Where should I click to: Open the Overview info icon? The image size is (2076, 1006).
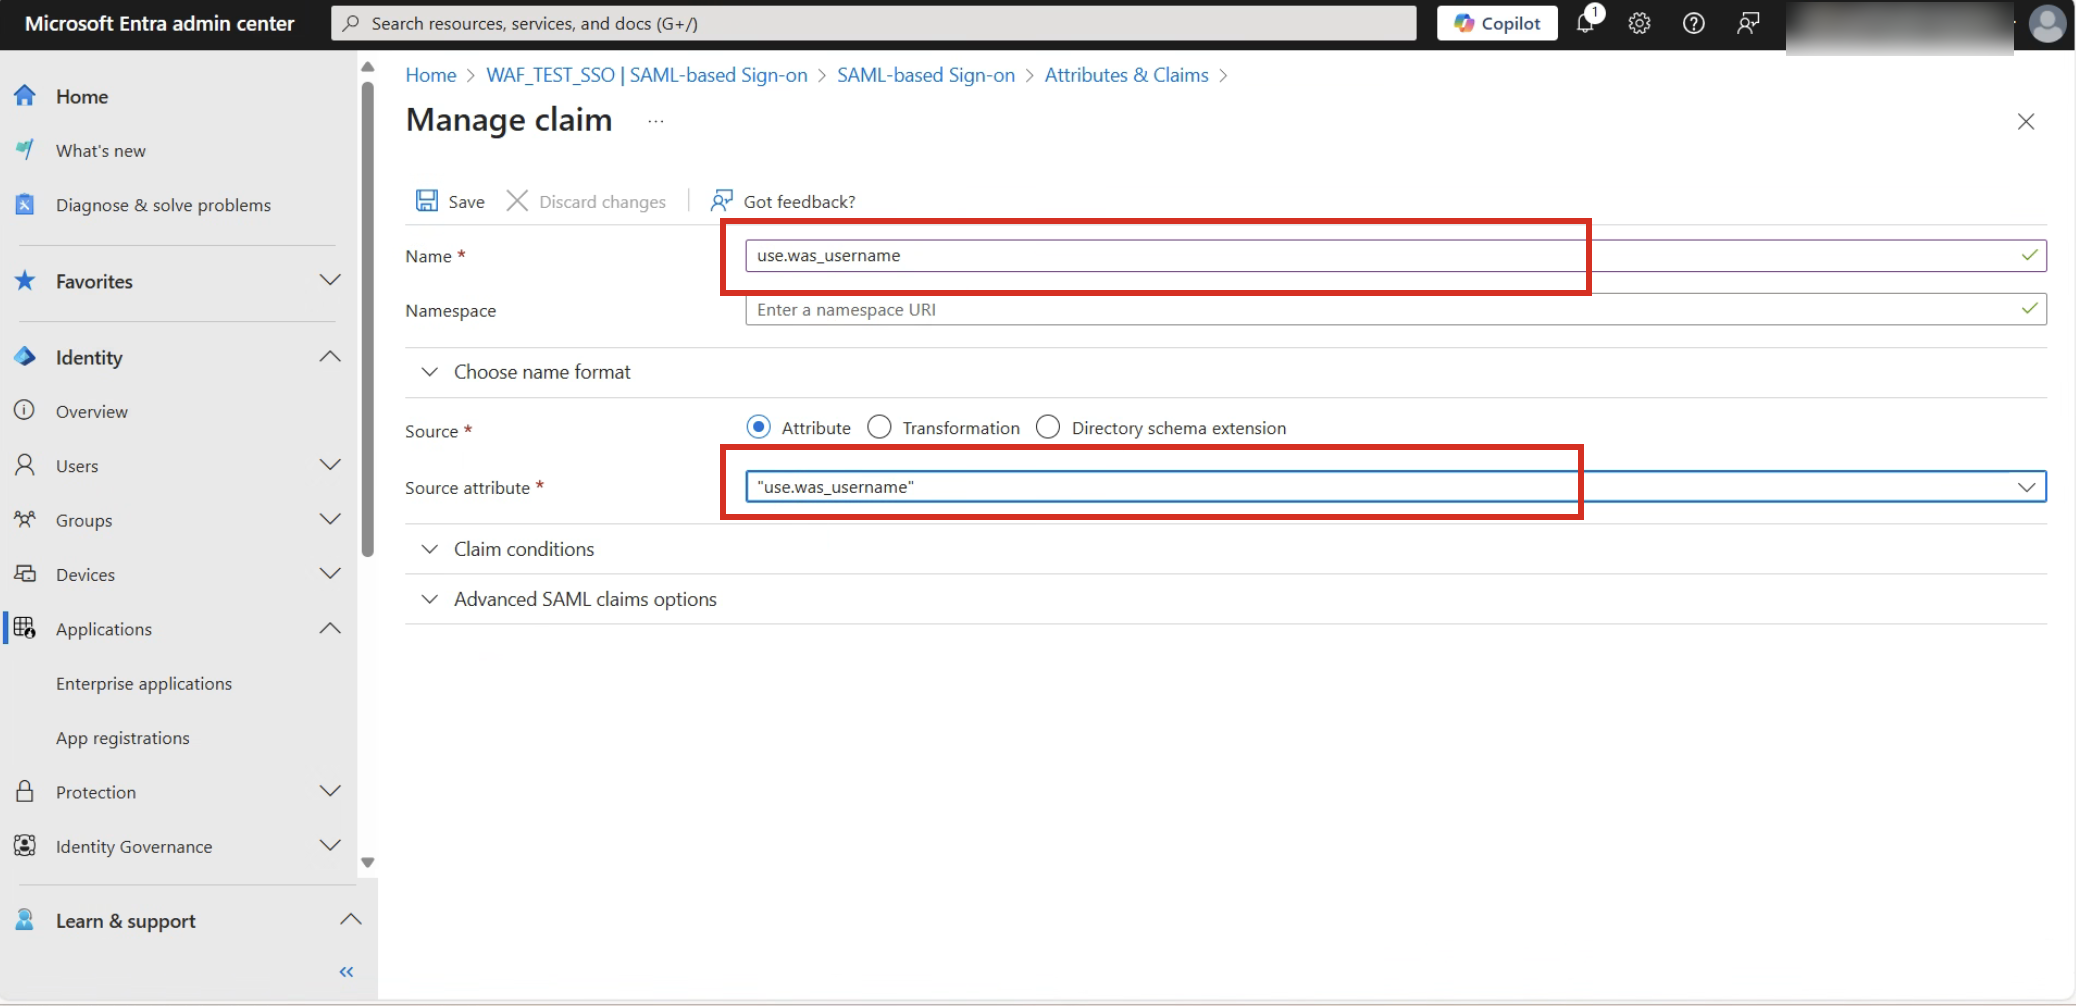pyautogui.click(x=25, y=411)
